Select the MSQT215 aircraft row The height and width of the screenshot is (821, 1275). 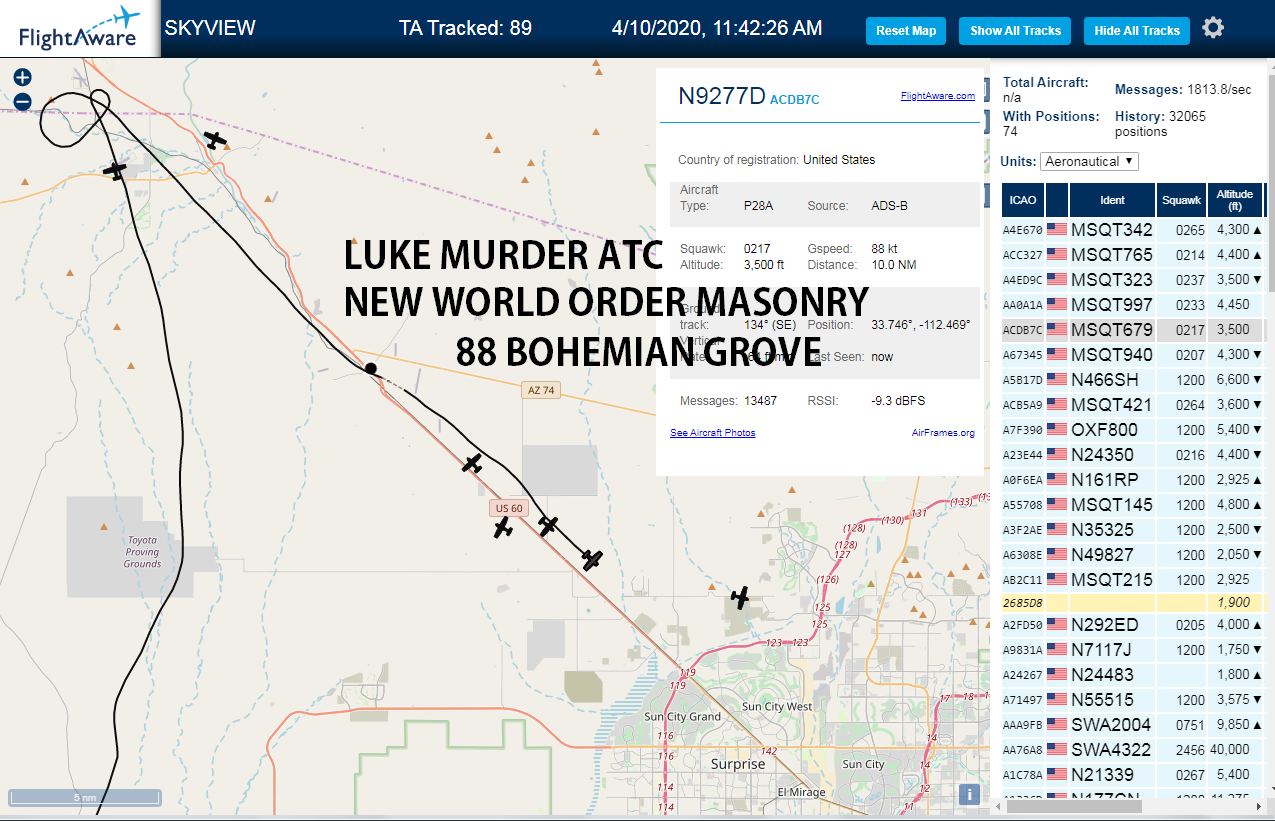(1133, 580)
